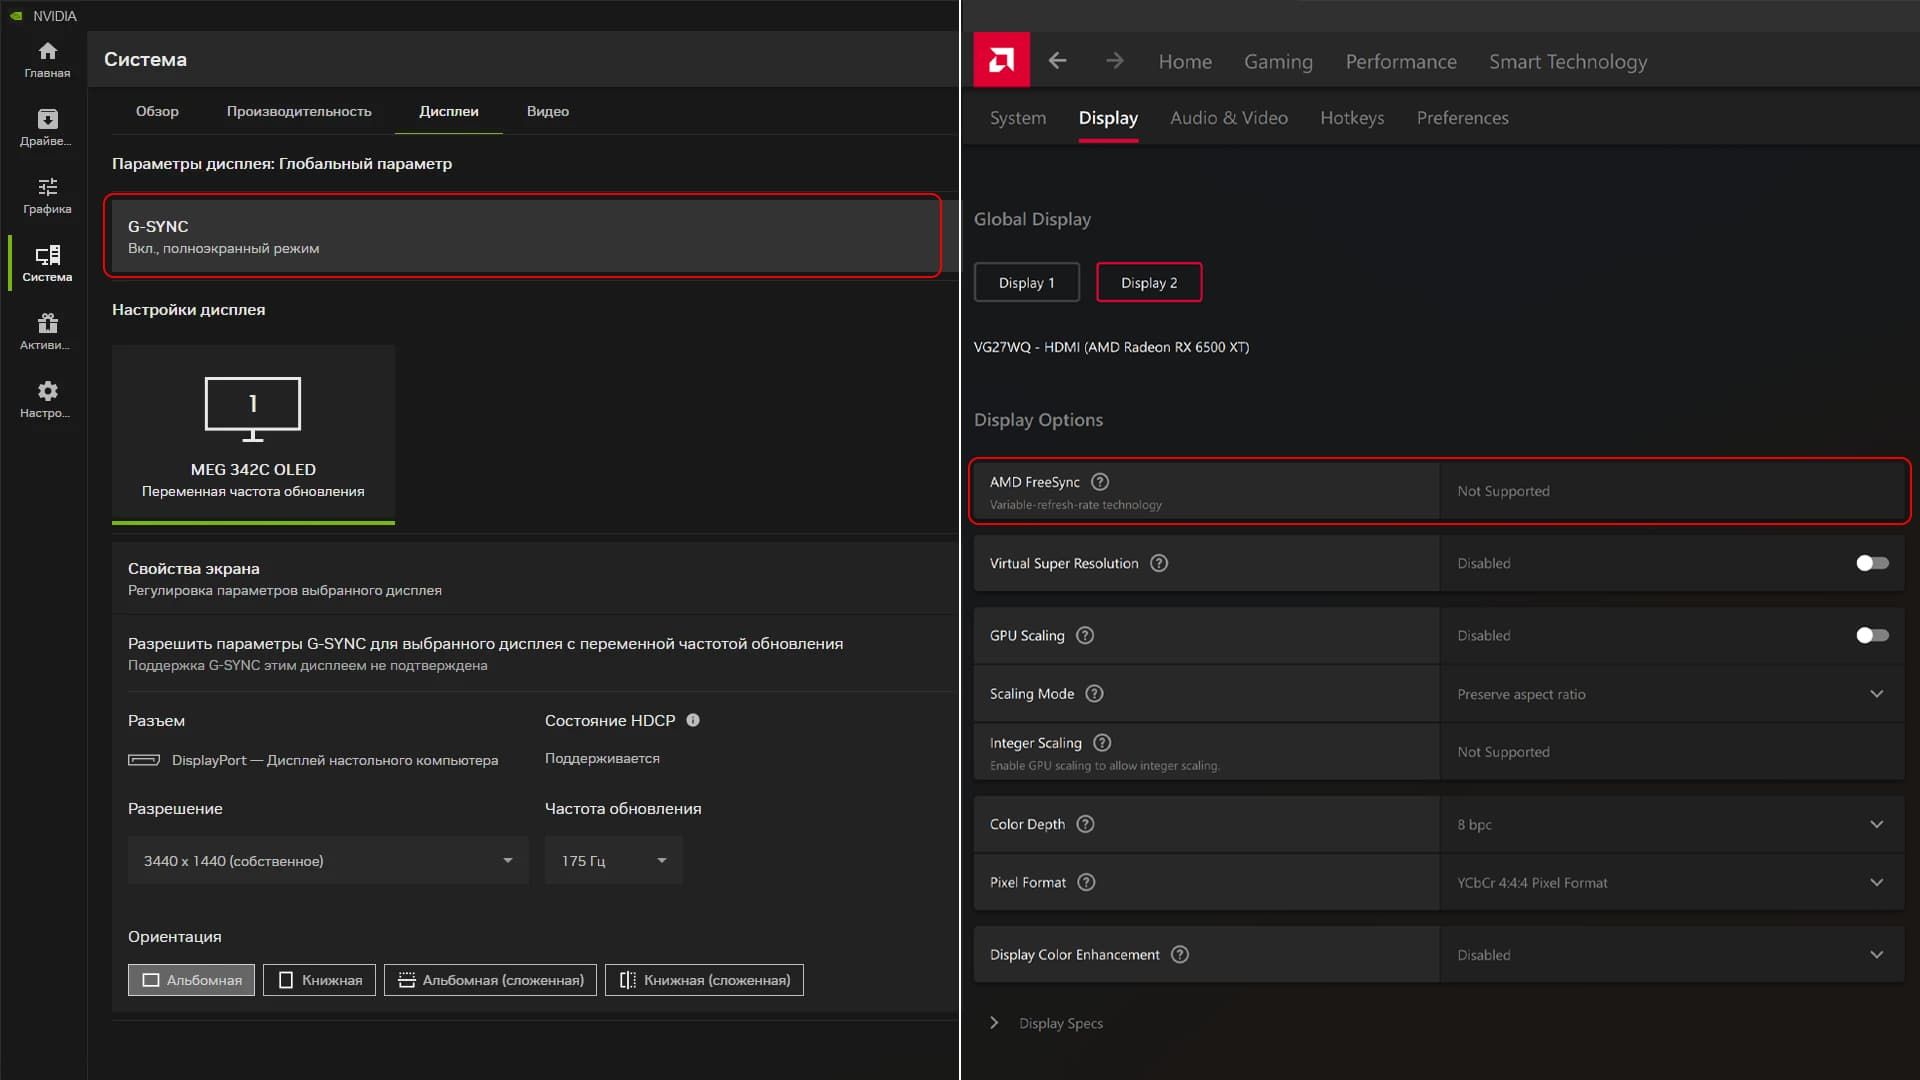Viewport: 1920px width, 1080px height.
Task: Open help icon beside GPU Scaling
Action: click(x=1085, y=635)
